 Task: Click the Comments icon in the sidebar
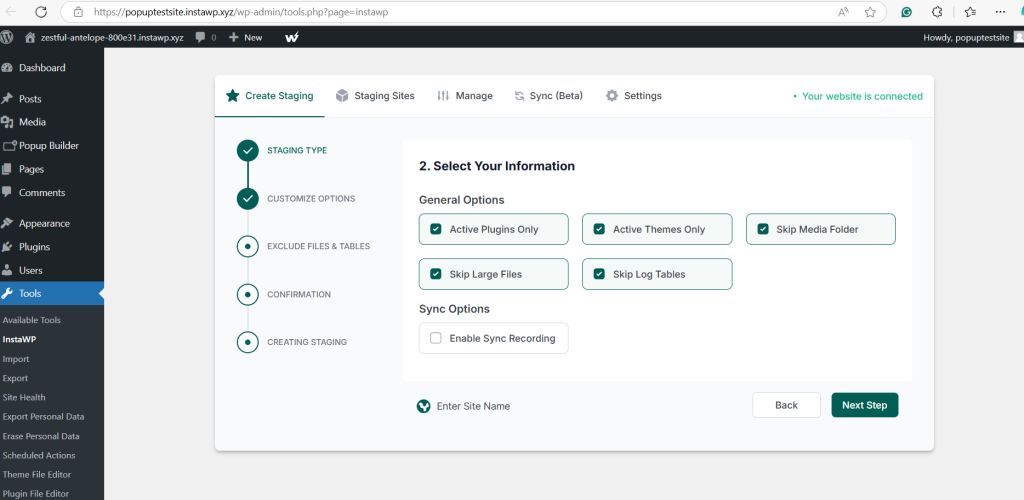7,193
